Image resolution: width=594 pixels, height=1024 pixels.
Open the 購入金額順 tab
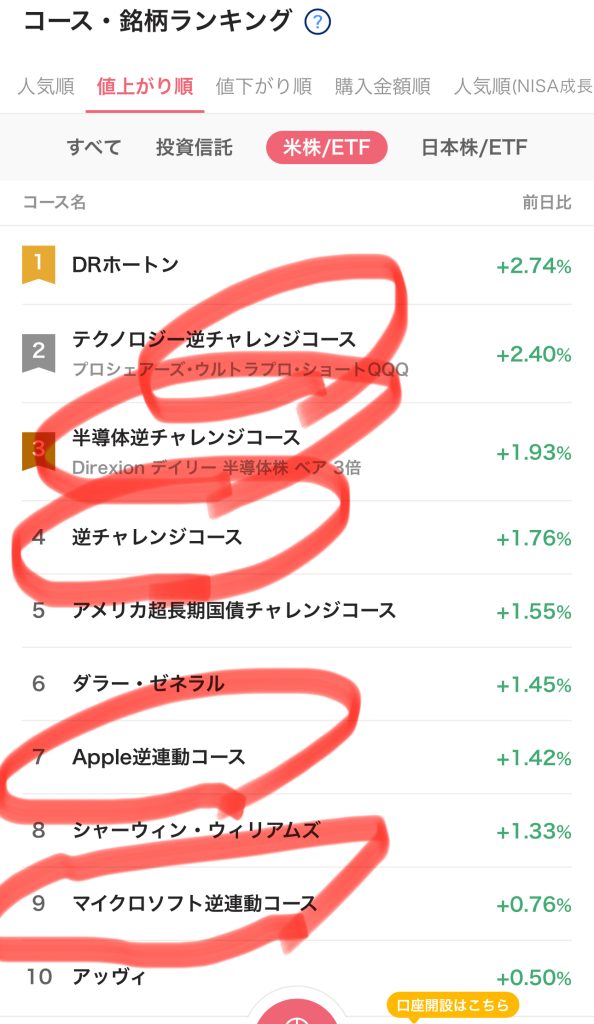pyautogui.click(x=383, y=86)
